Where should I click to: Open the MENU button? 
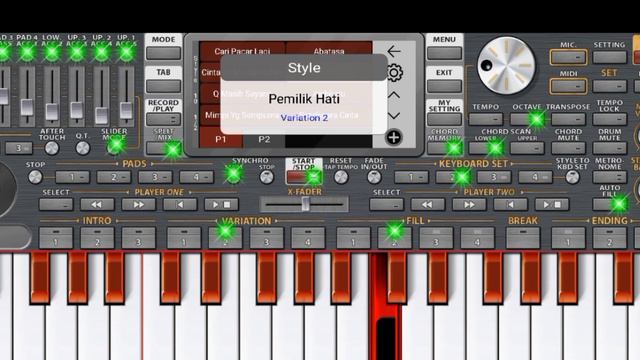444,53
